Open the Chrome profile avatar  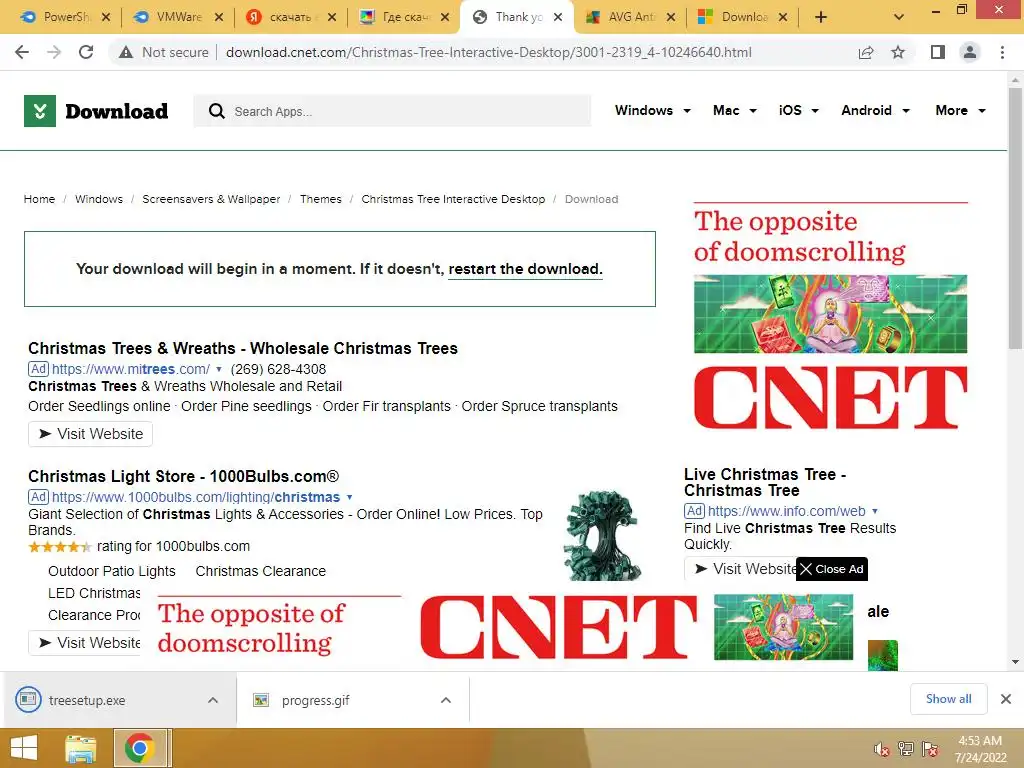(970, 52)
